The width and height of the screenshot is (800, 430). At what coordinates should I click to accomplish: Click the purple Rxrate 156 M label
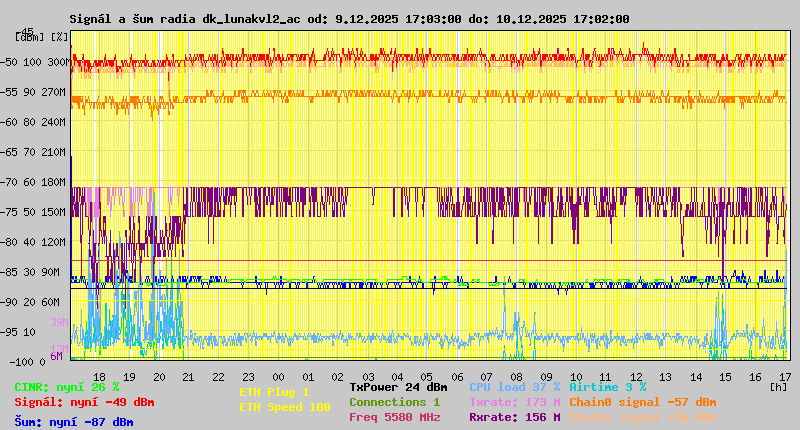click(514, 417)
